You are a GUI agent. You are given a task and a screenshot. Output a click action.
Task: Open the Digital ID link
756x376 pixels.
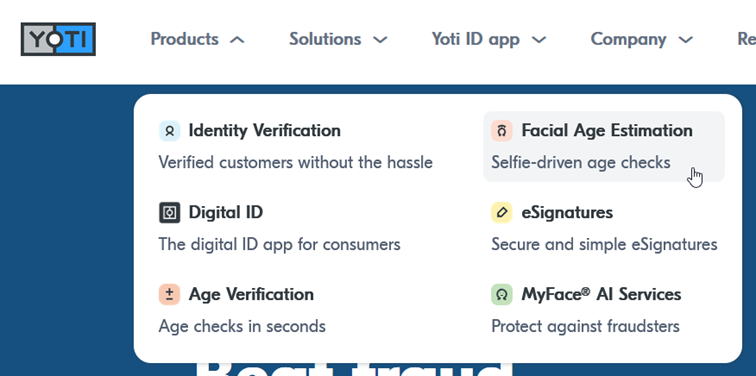[226, 213]
